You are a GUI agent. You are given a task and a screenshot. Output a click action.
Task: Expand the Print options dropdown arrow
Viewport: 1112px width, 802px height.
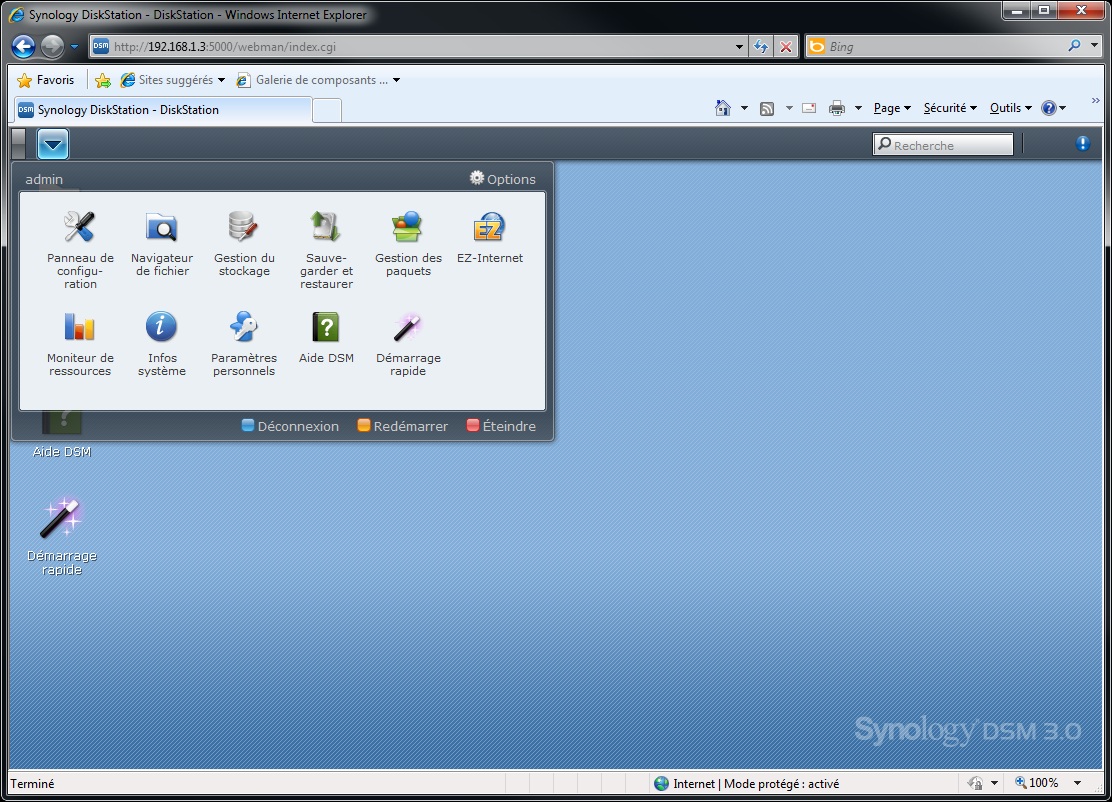[x=858, y=108]
